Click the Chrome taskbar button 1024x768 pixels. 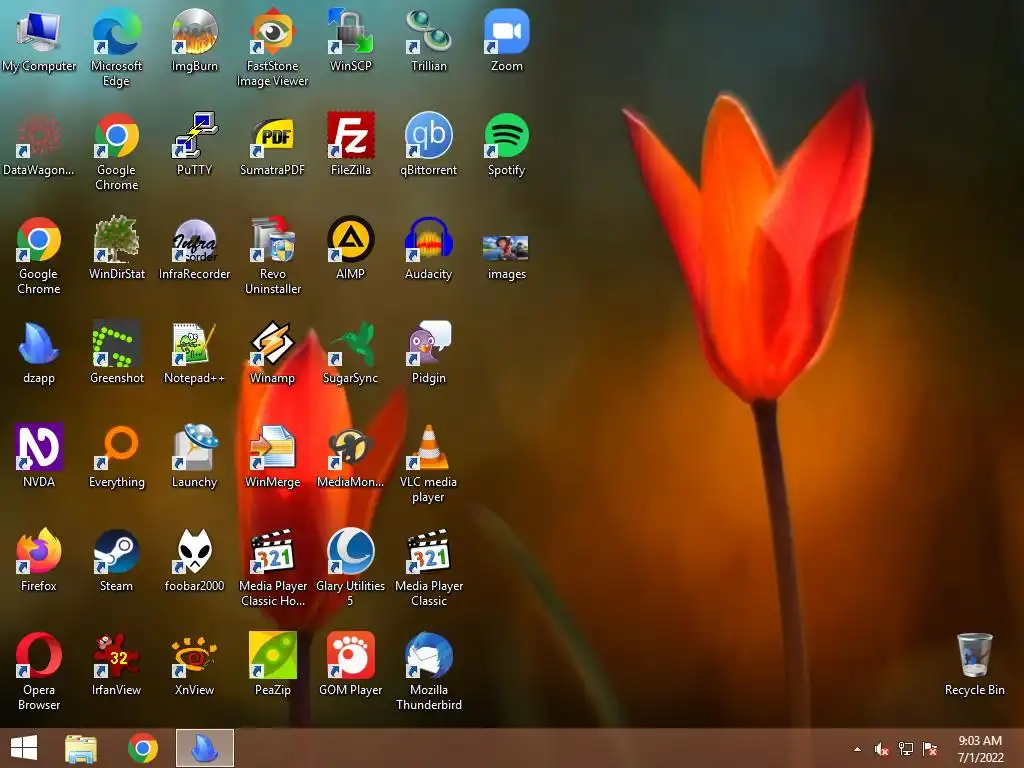(x=142, y=748)
